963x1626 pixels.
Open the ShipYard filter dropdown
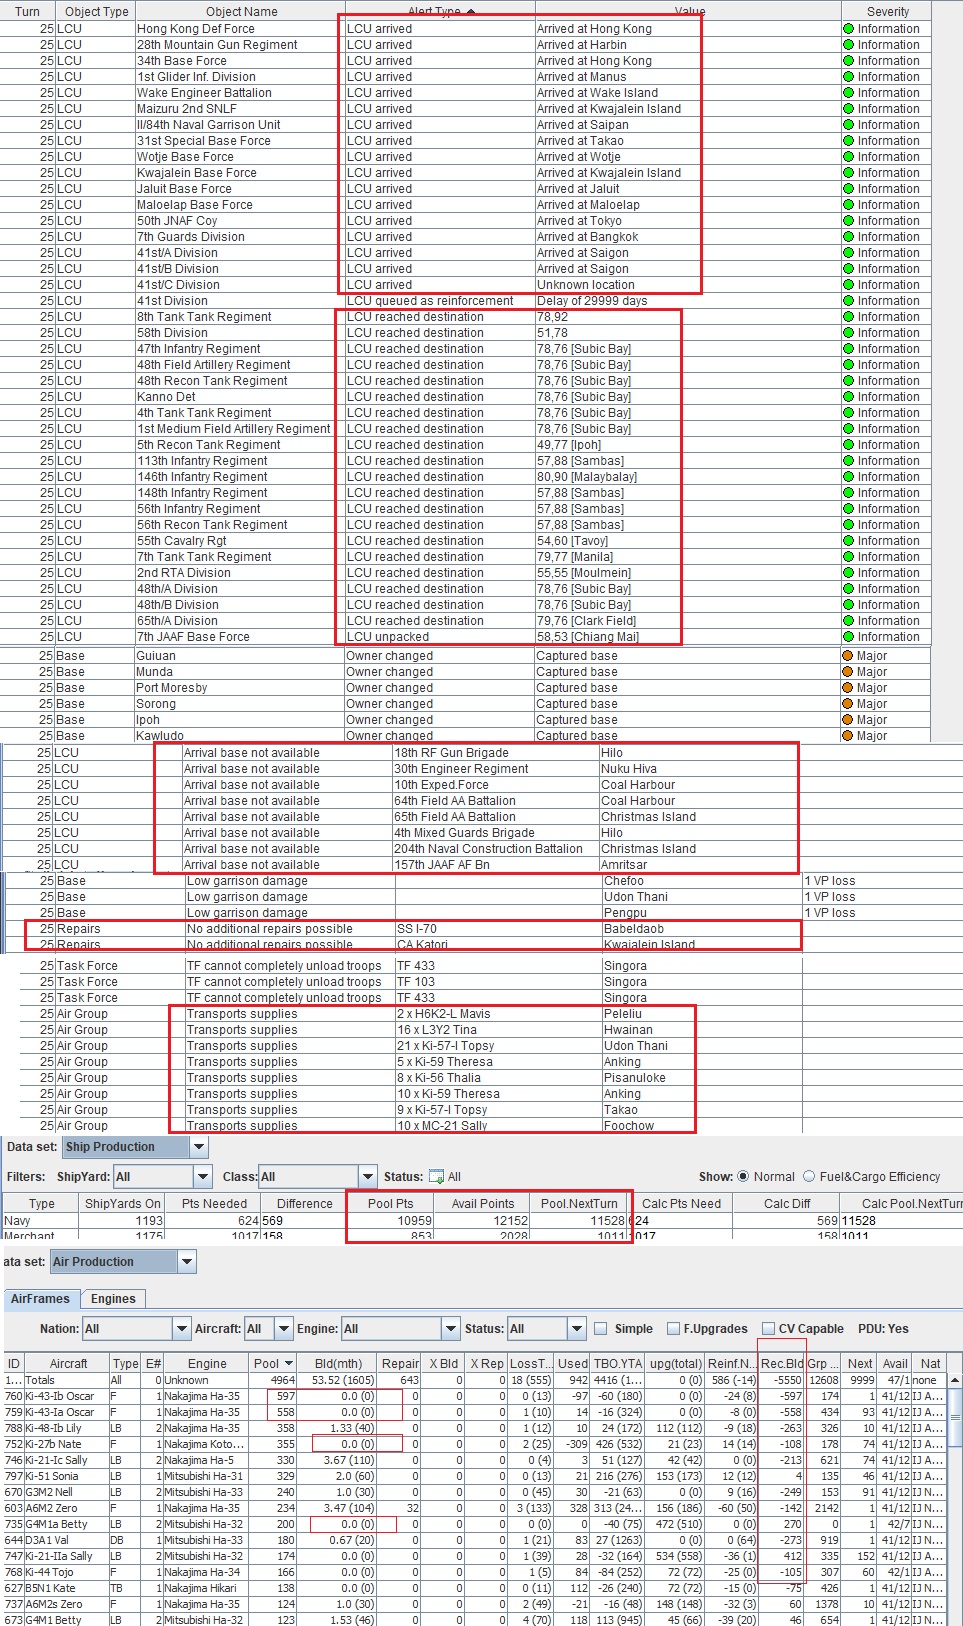(x=203, y=1177)
